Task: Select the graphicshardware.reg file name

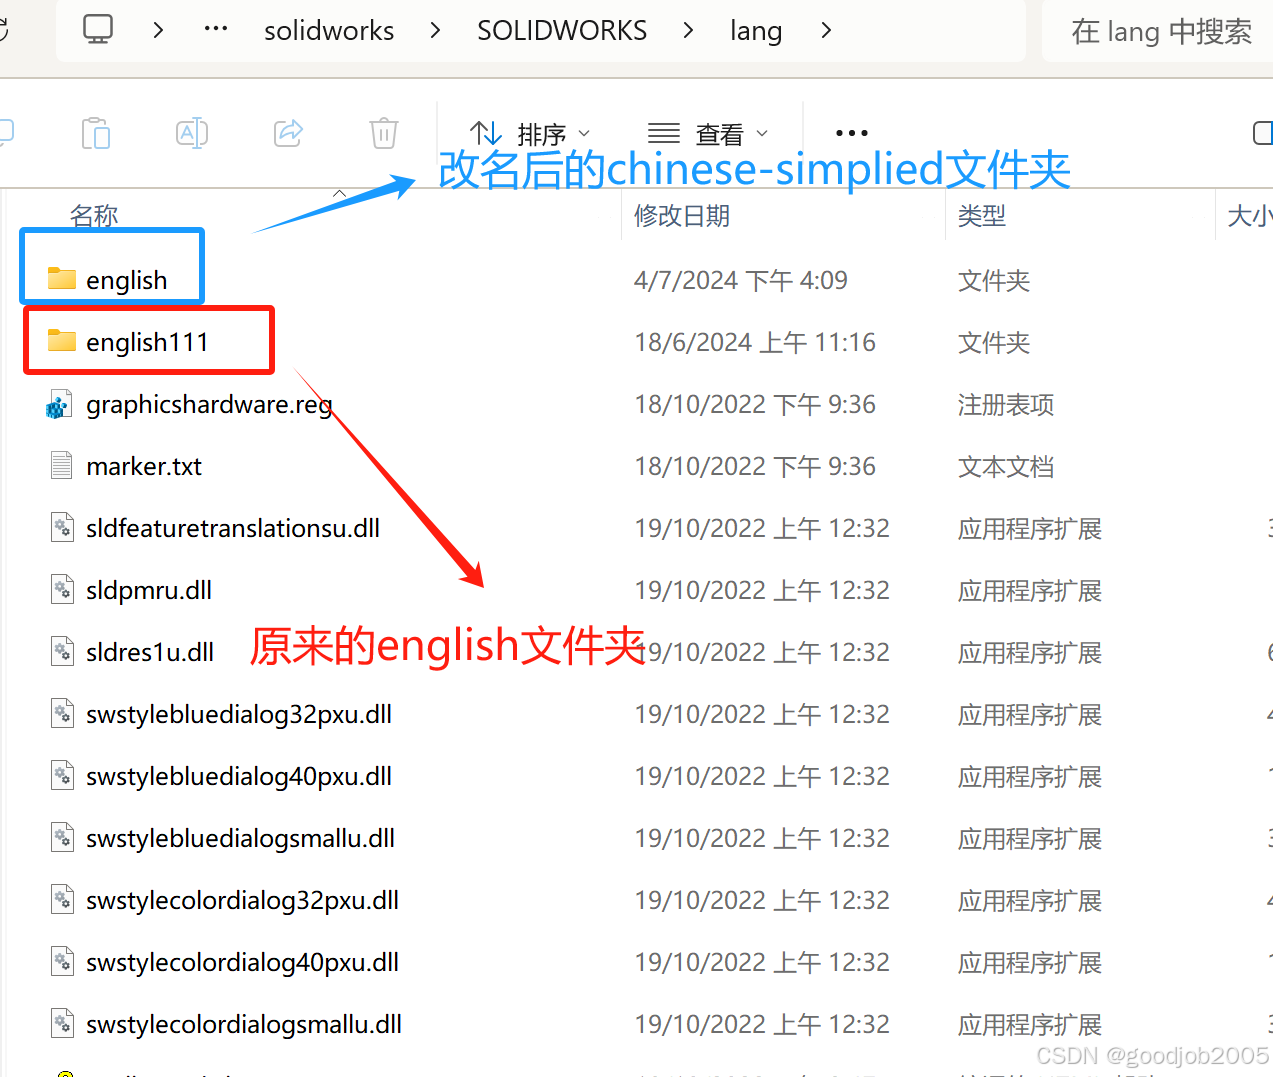Action: pyautogui.click(x=209, y=405)
